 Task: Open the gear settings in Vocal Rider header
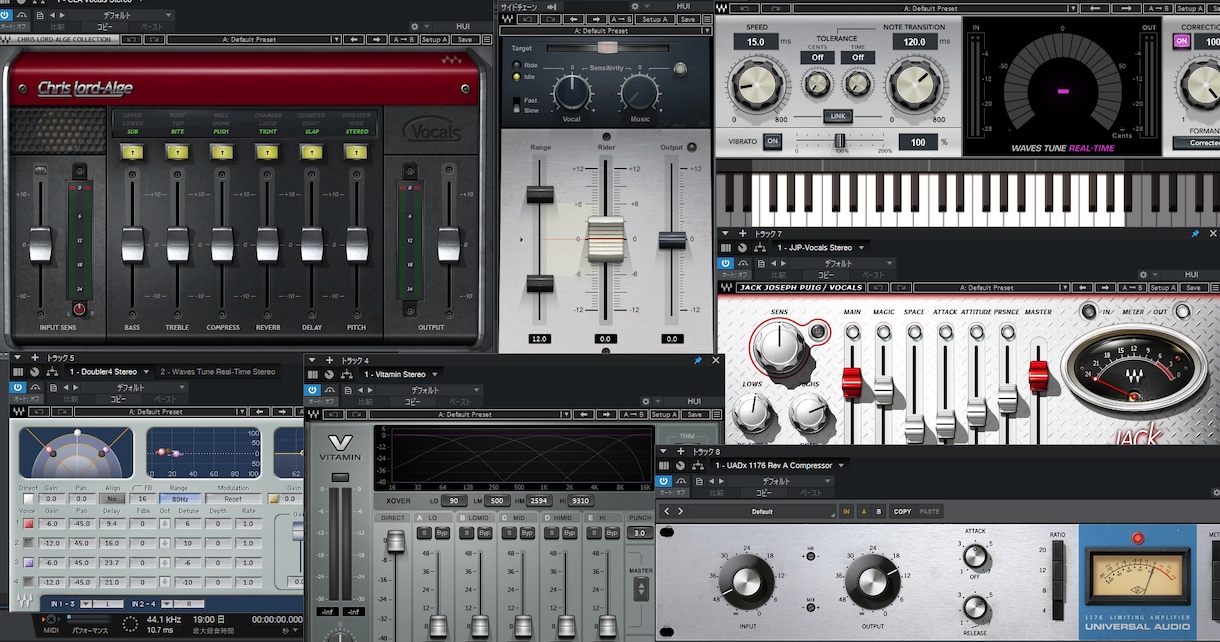point(633,6)
